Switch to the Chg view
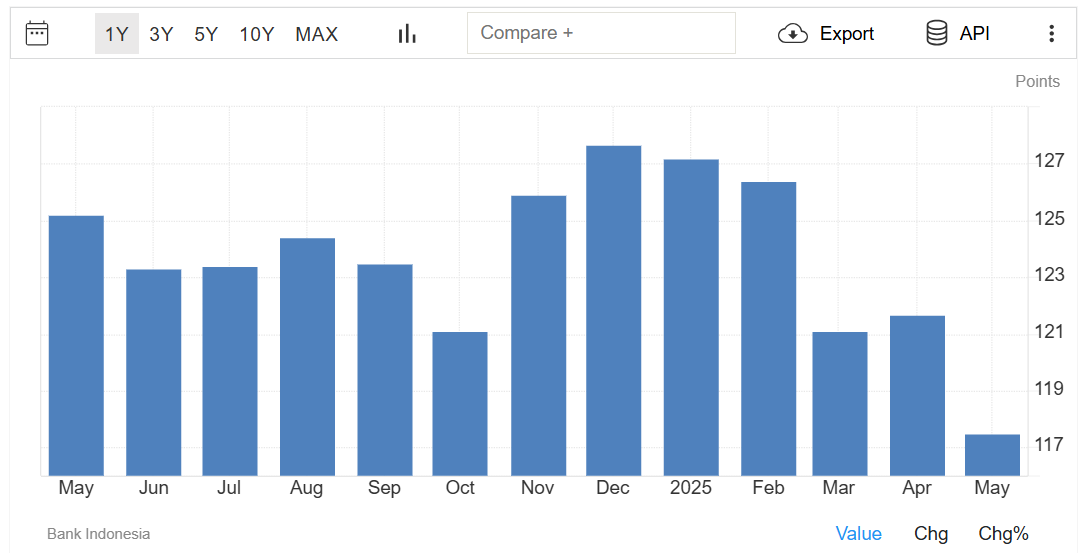Image resolution: width=1085 pixels, height=553 pixels. 931,534
